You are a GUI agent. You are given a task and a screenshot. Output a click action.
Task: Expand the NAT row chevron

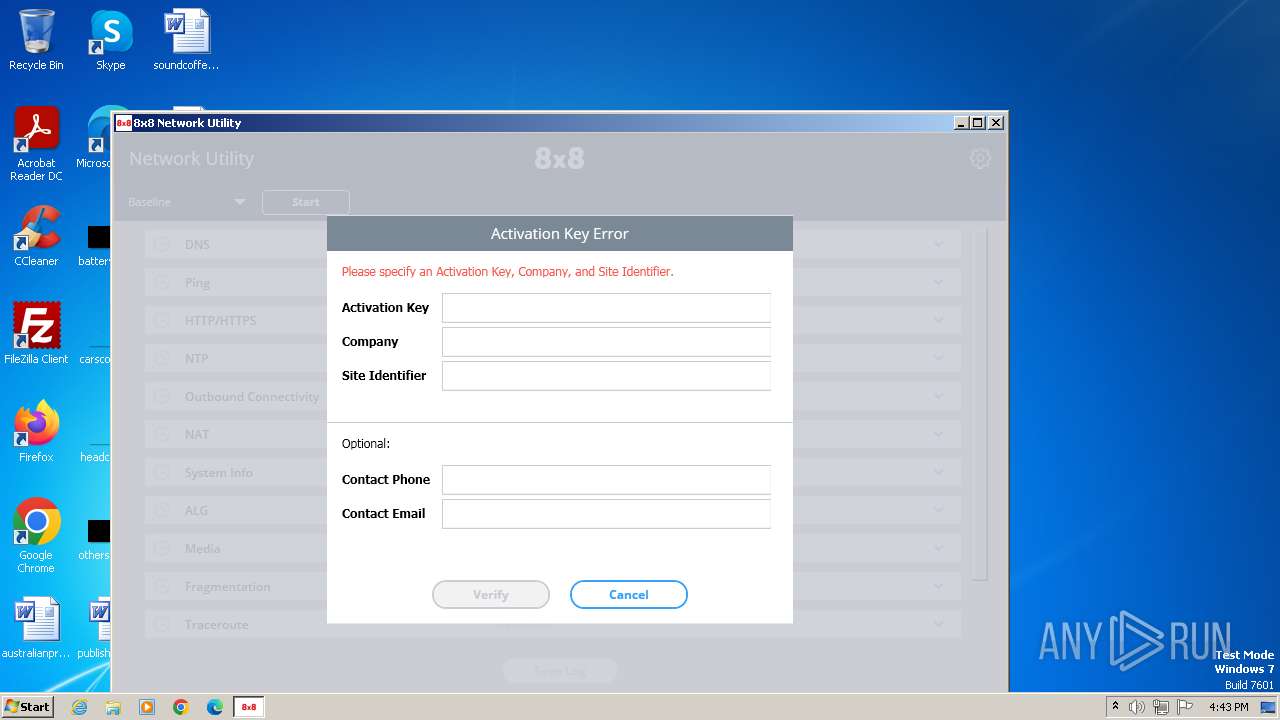click(x=938, y=435)
